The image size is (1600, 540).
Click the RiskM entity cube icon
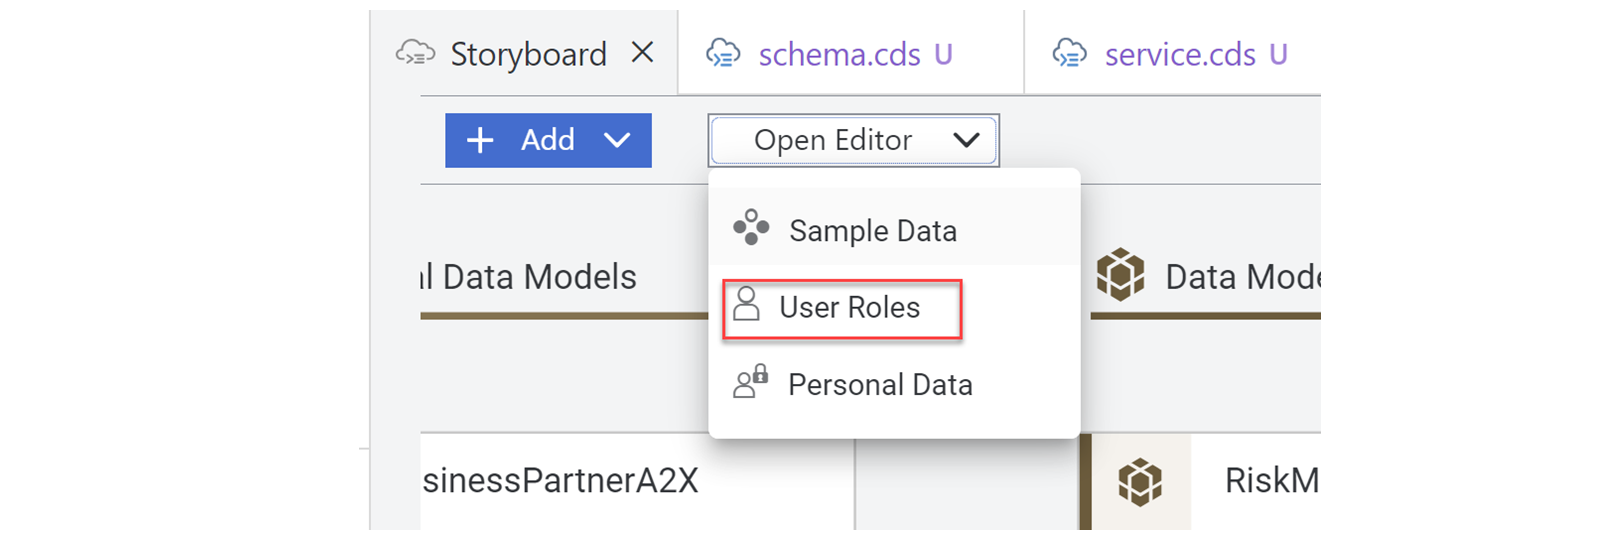coord(1140,482)
